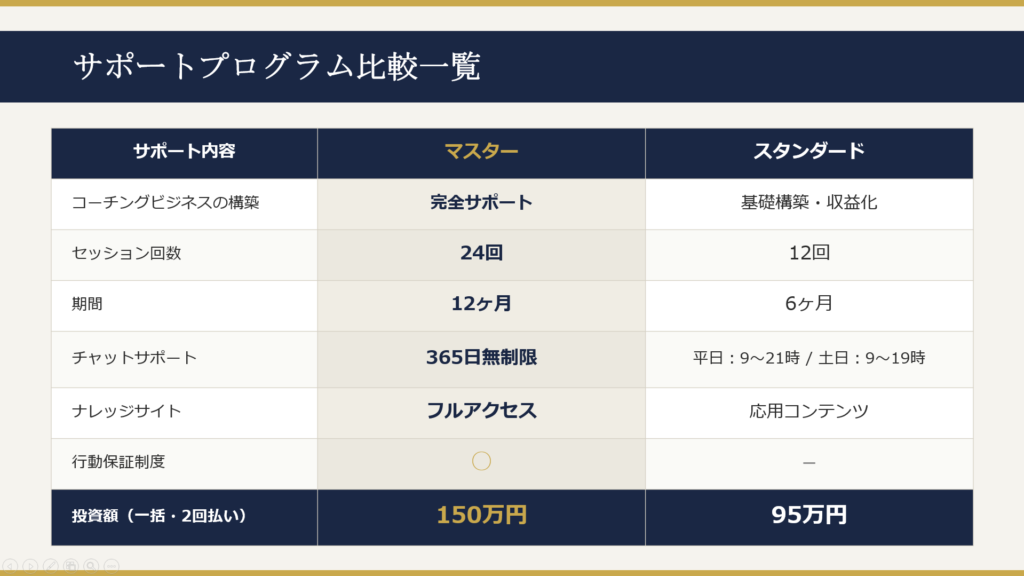
Task: Select the 24回 session count cell
Action: click(x=481, y=254)
